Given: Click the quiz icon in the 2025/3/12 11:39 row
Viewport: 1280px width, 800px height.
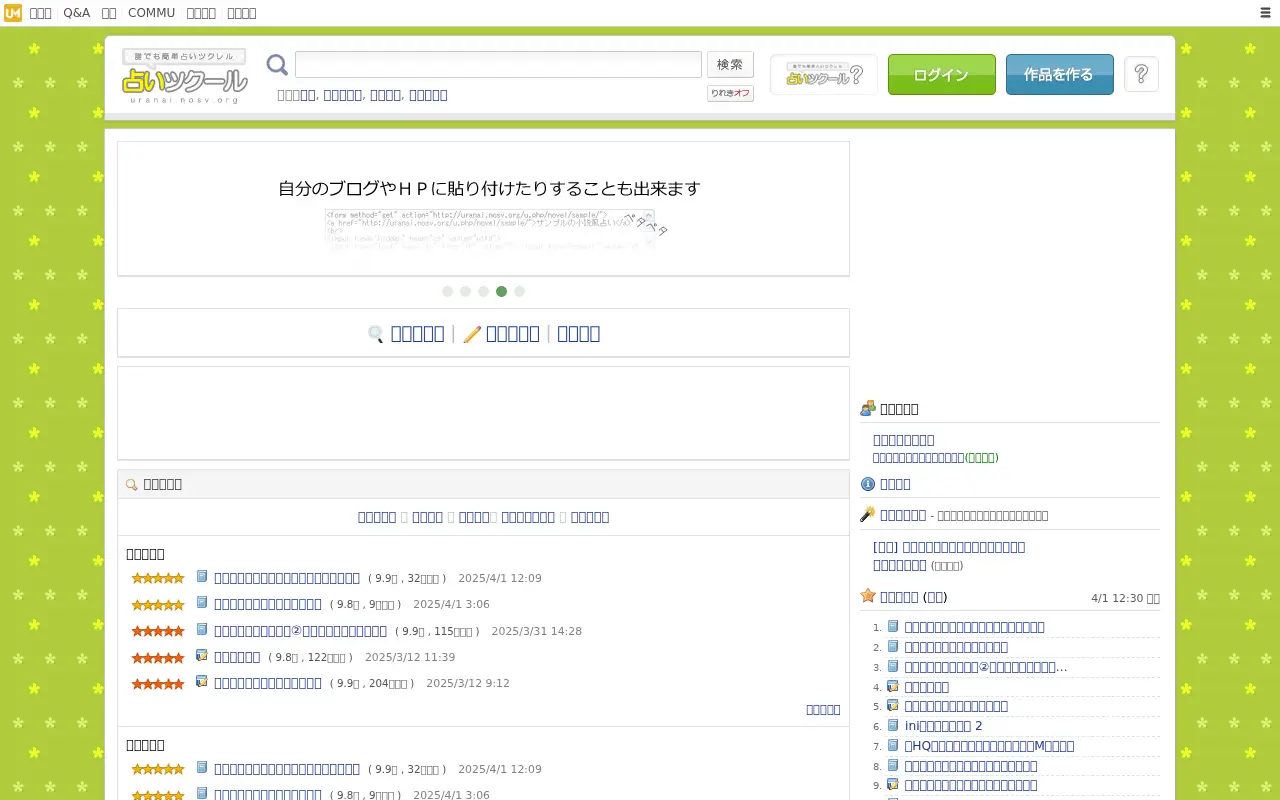Looking at the screenshot, I should tap(202, 656).
